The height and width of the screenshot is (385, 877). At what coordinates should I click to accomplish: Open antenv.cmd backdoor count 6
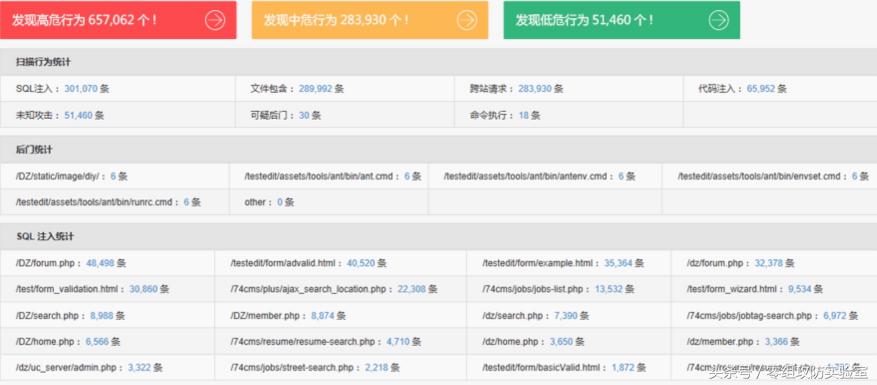tap(621, 176)
